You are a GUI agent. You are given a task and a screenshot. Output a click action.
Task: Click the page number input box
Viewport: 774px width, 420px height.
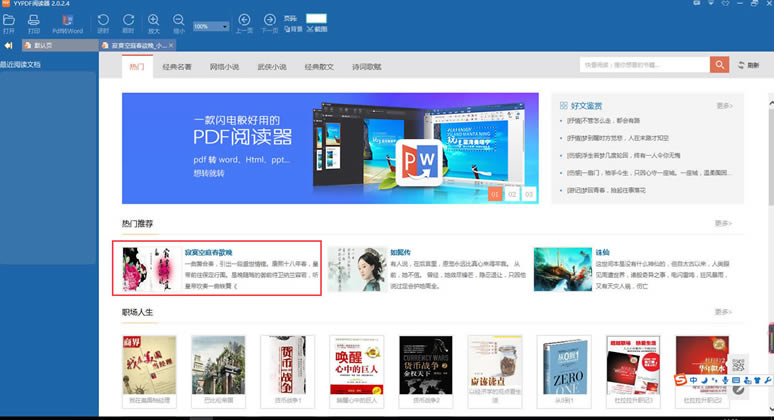tap(316, 18)
